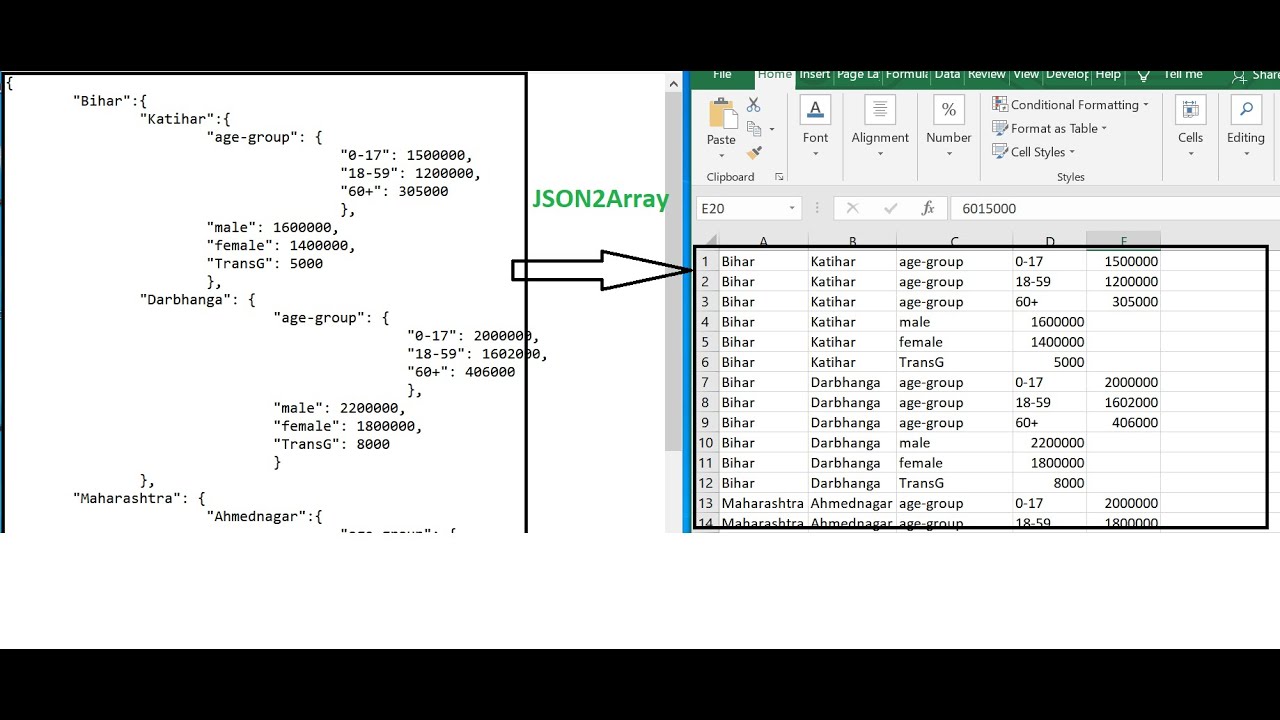Click the Tell me lightbulb icon
Image resolution: width=1280 pixels, height=720 pixels.
point(1143,75)
